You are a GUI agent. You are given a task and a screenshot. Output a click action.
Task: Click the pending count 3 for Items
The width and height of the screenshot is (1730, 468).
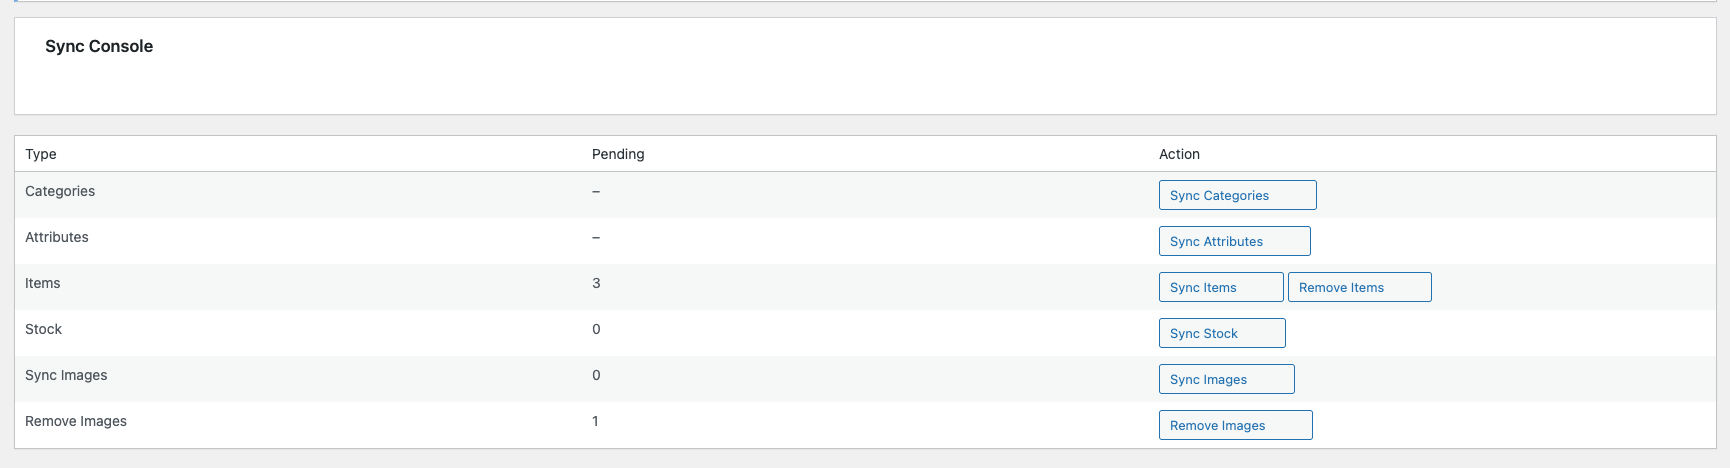596,283
